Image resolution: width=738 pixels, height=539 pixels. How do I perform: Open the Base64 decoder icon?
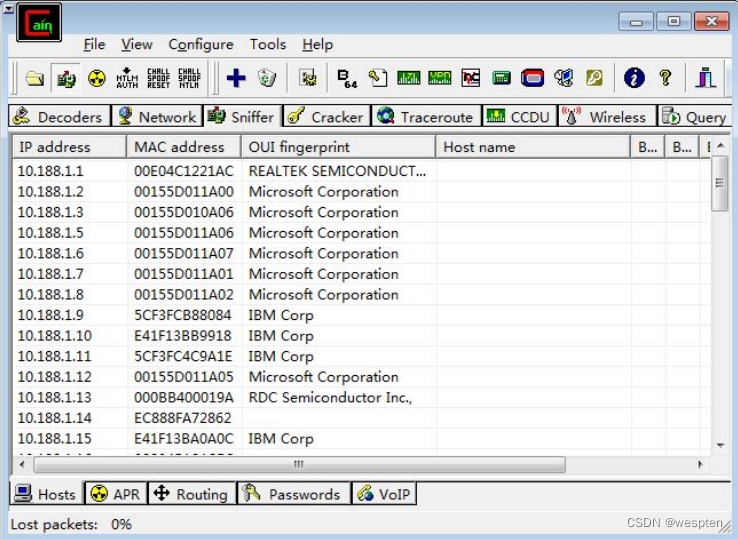(x=347, y=79)
